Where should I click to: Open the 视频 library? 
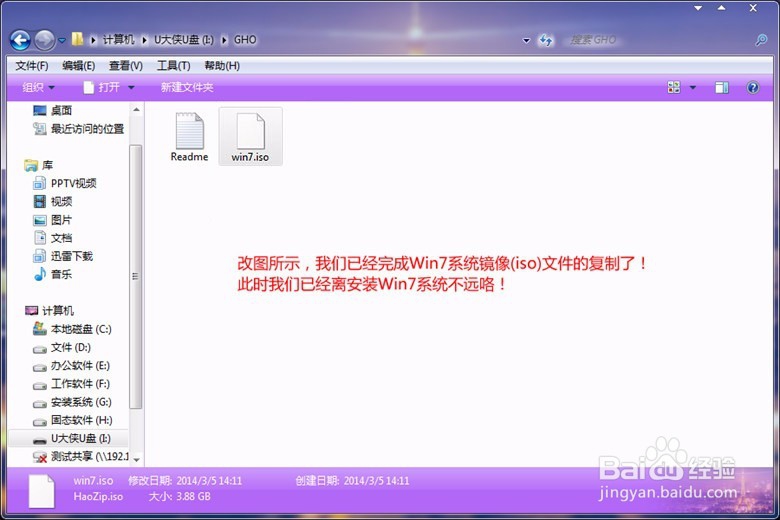coord(52,202)
